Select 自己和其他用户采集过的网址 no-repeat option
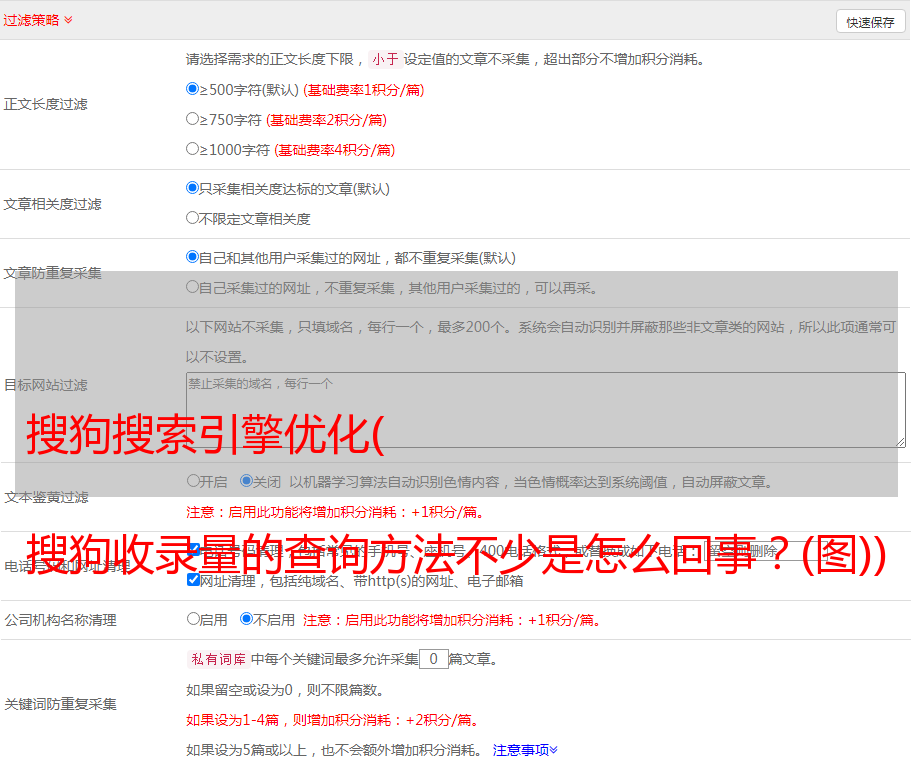912x768 pixels. (x=192, y=257)
